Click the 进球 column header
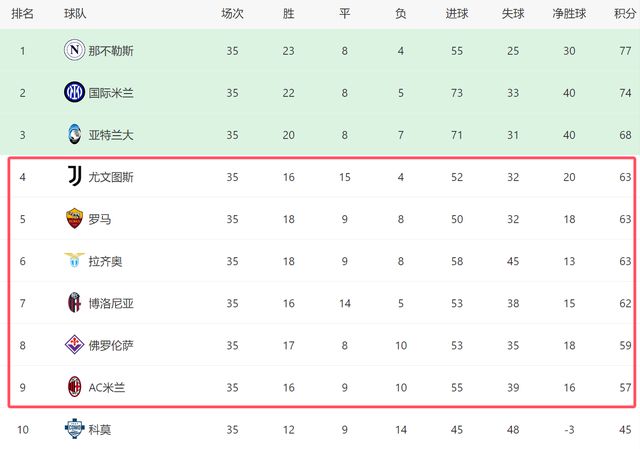This screenshot has height=449, width=640. [x=456, y=14]
